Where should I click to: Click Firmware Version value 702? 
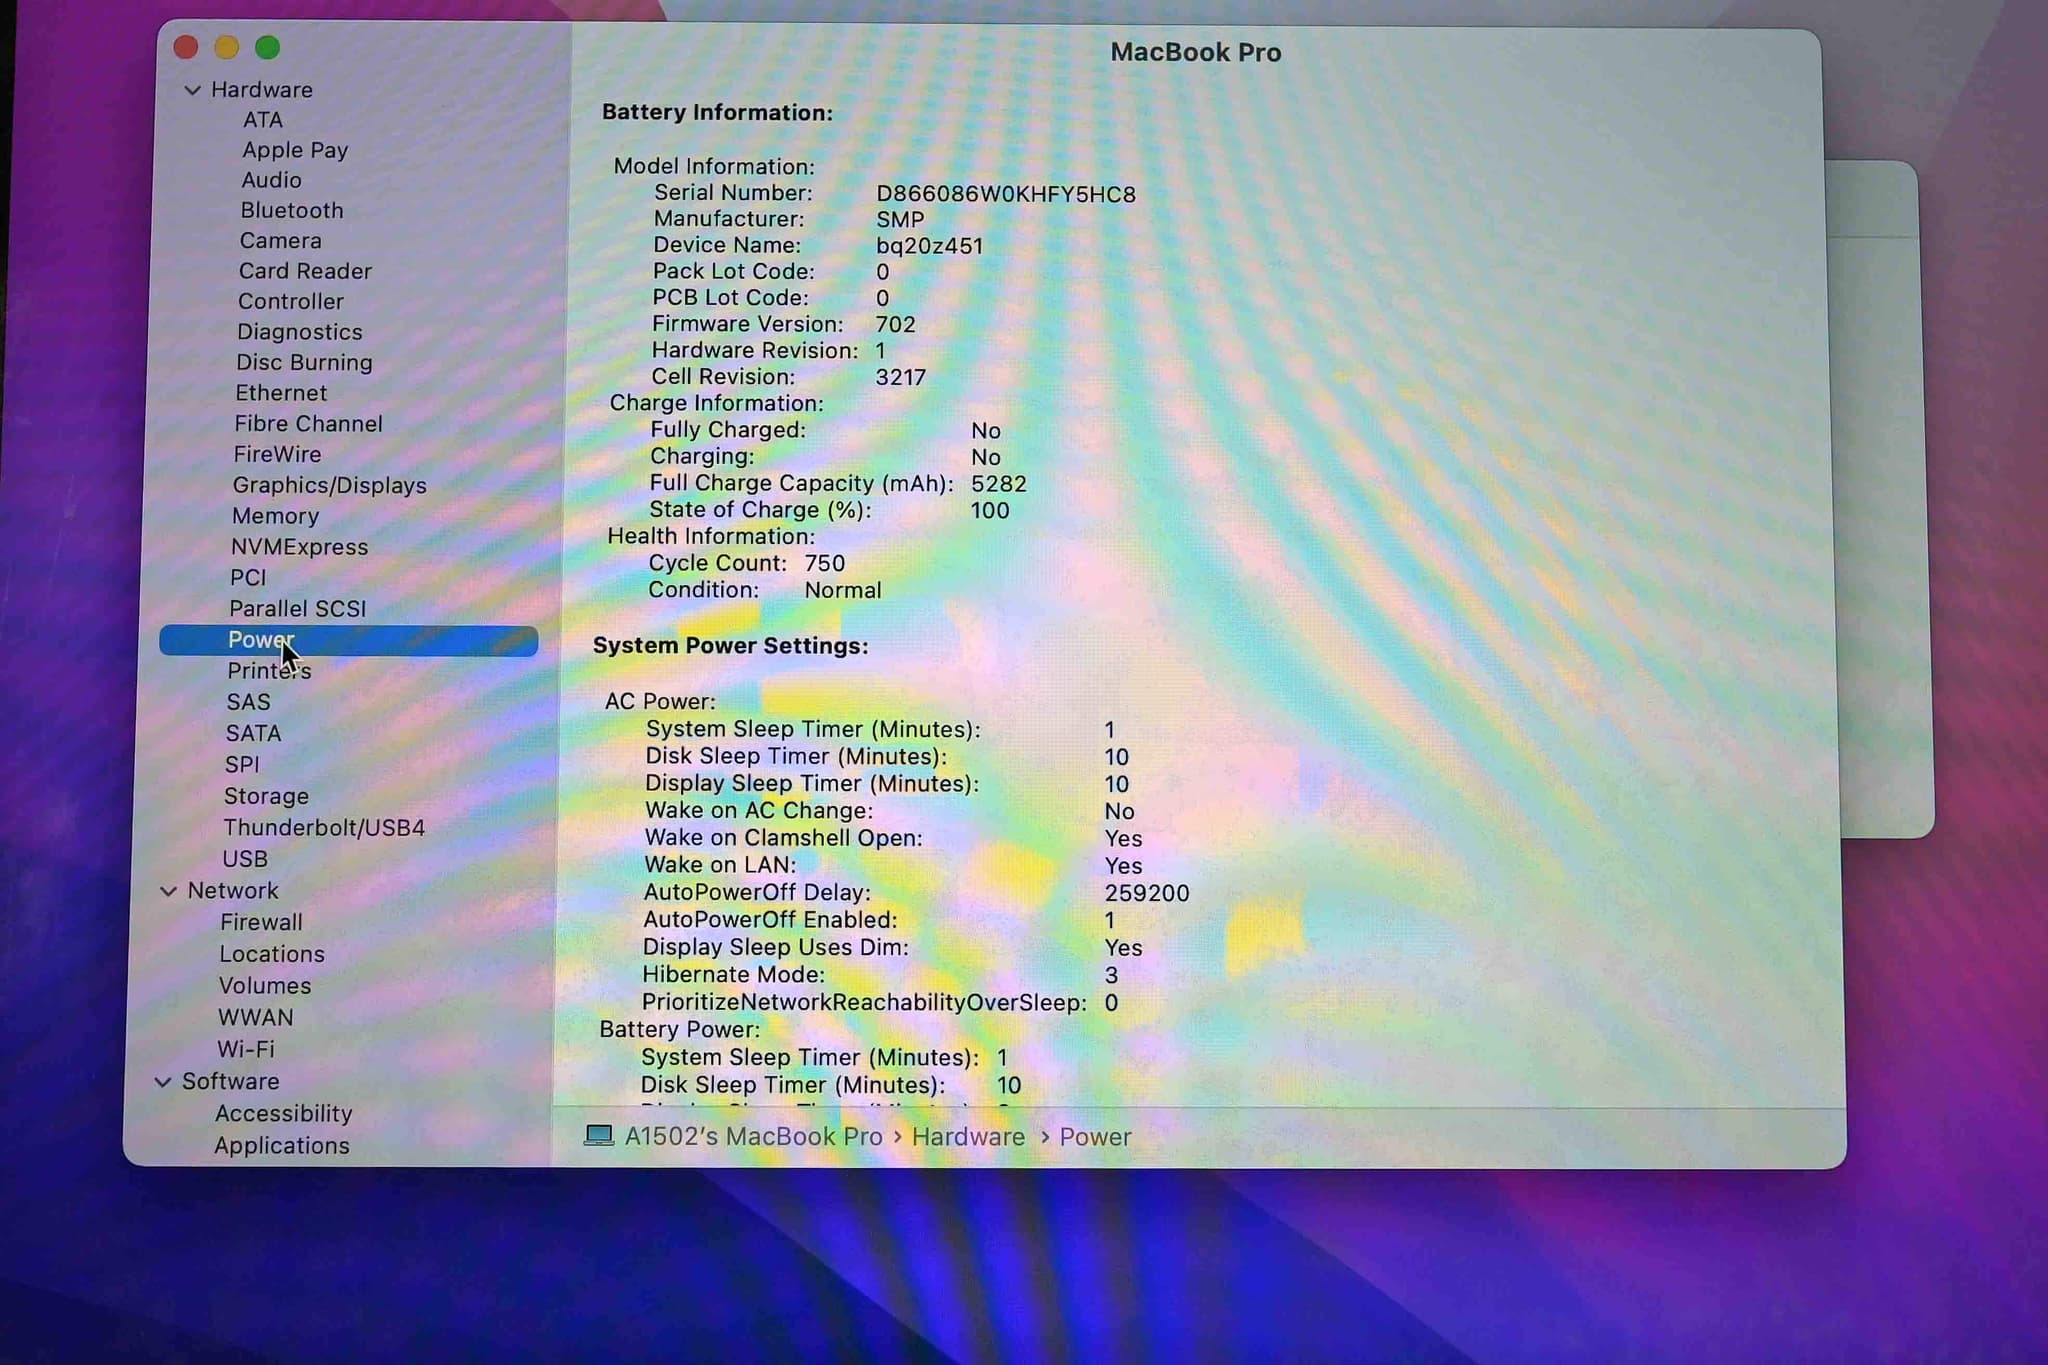[x=896, y=325]
